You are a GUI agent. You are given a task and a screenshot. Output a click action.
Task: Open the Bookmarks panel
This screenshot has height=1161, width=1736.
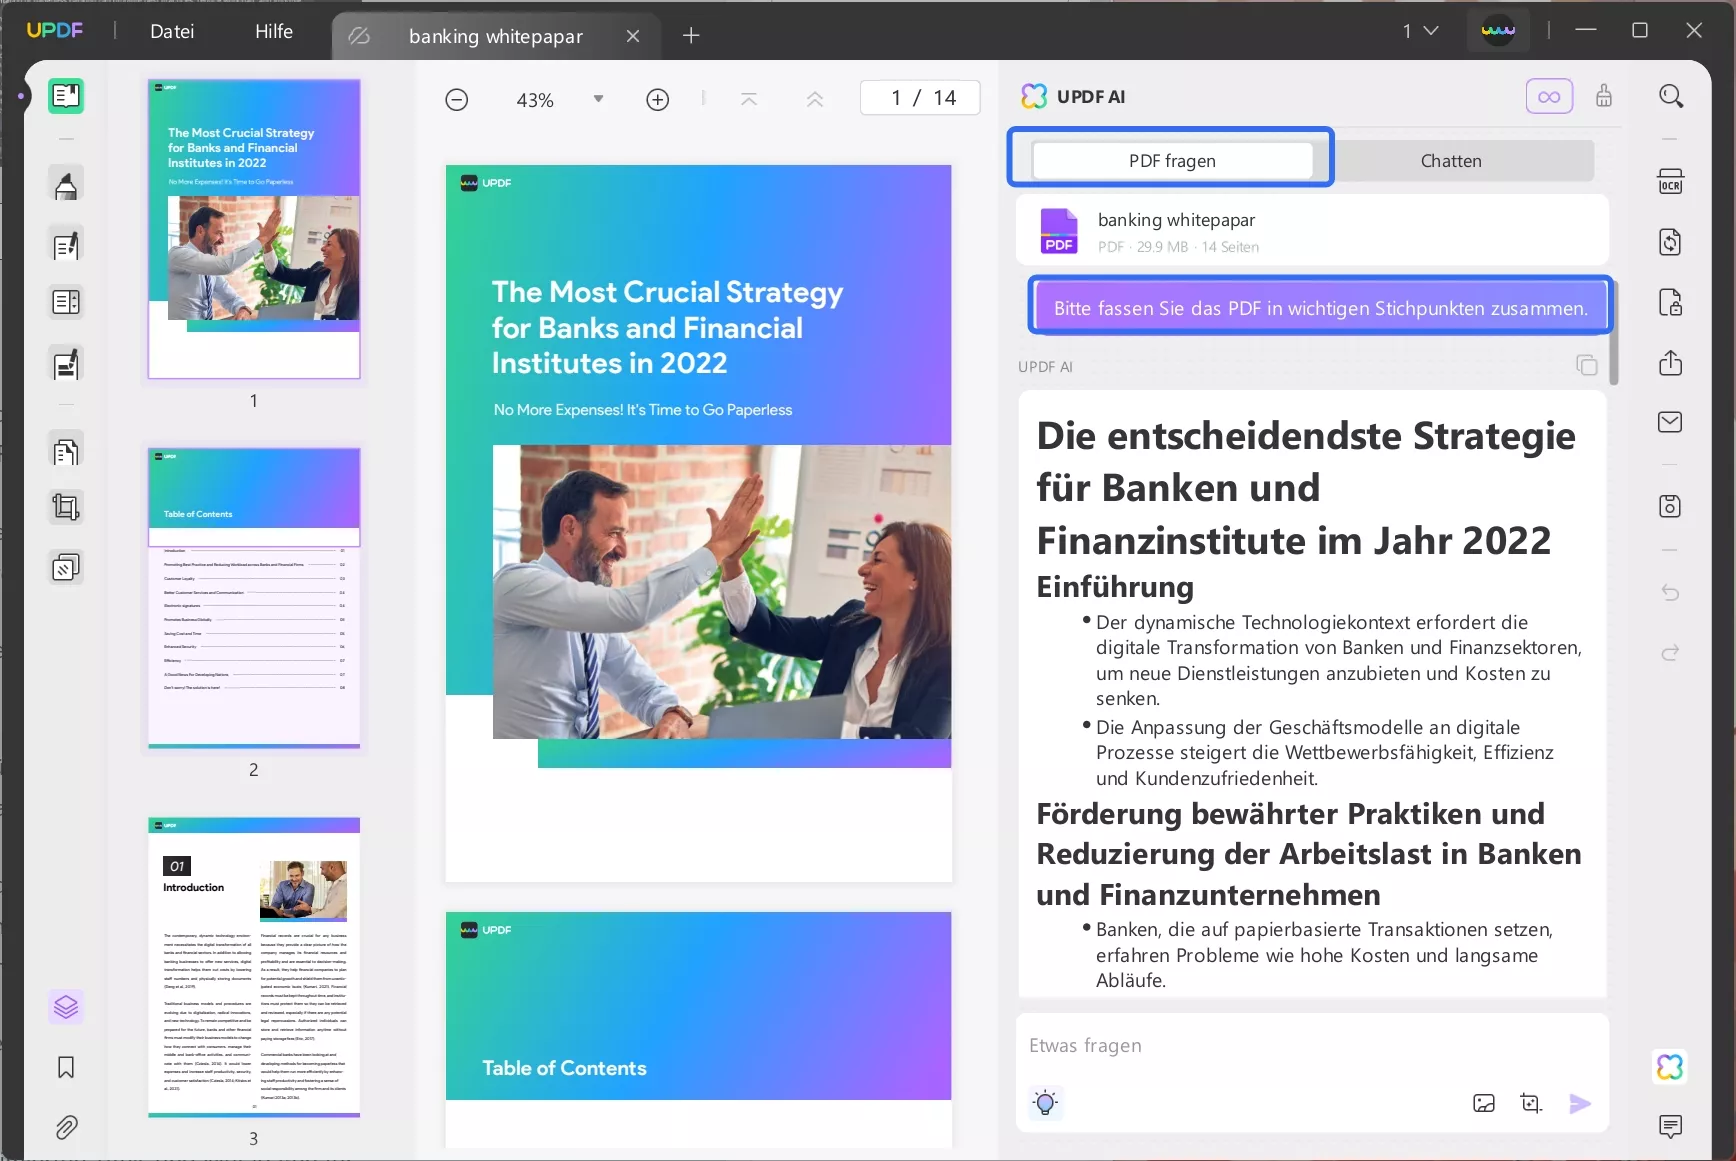pyautogui.click(x=66, y=1068)
